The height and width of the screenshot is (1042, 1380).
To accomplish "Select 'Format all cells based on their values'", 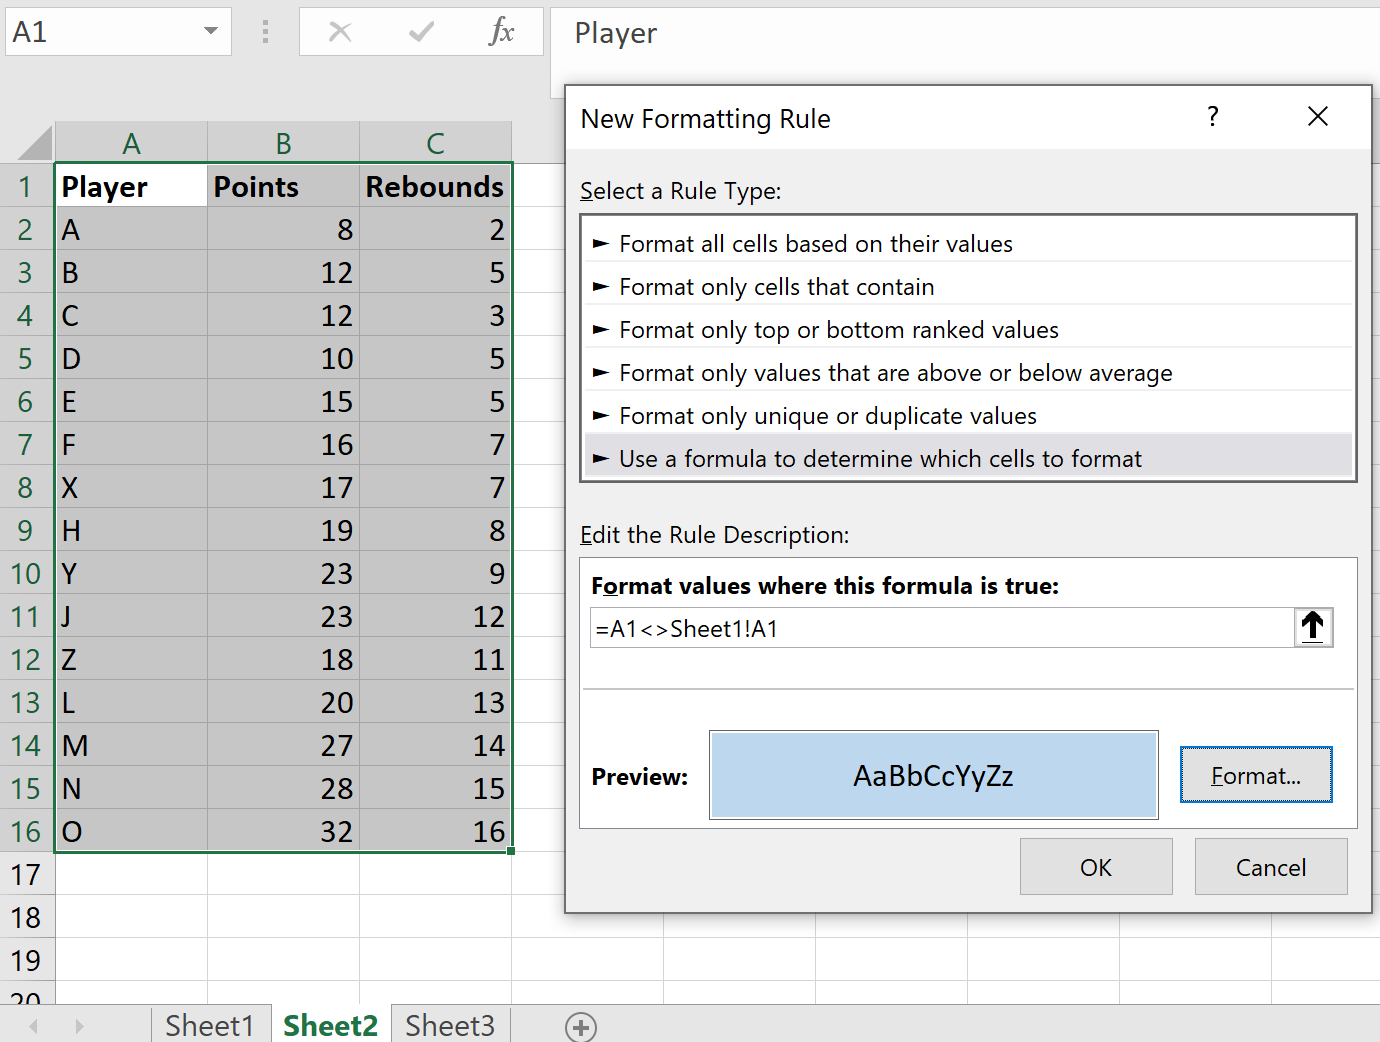I will click(816, 243).
